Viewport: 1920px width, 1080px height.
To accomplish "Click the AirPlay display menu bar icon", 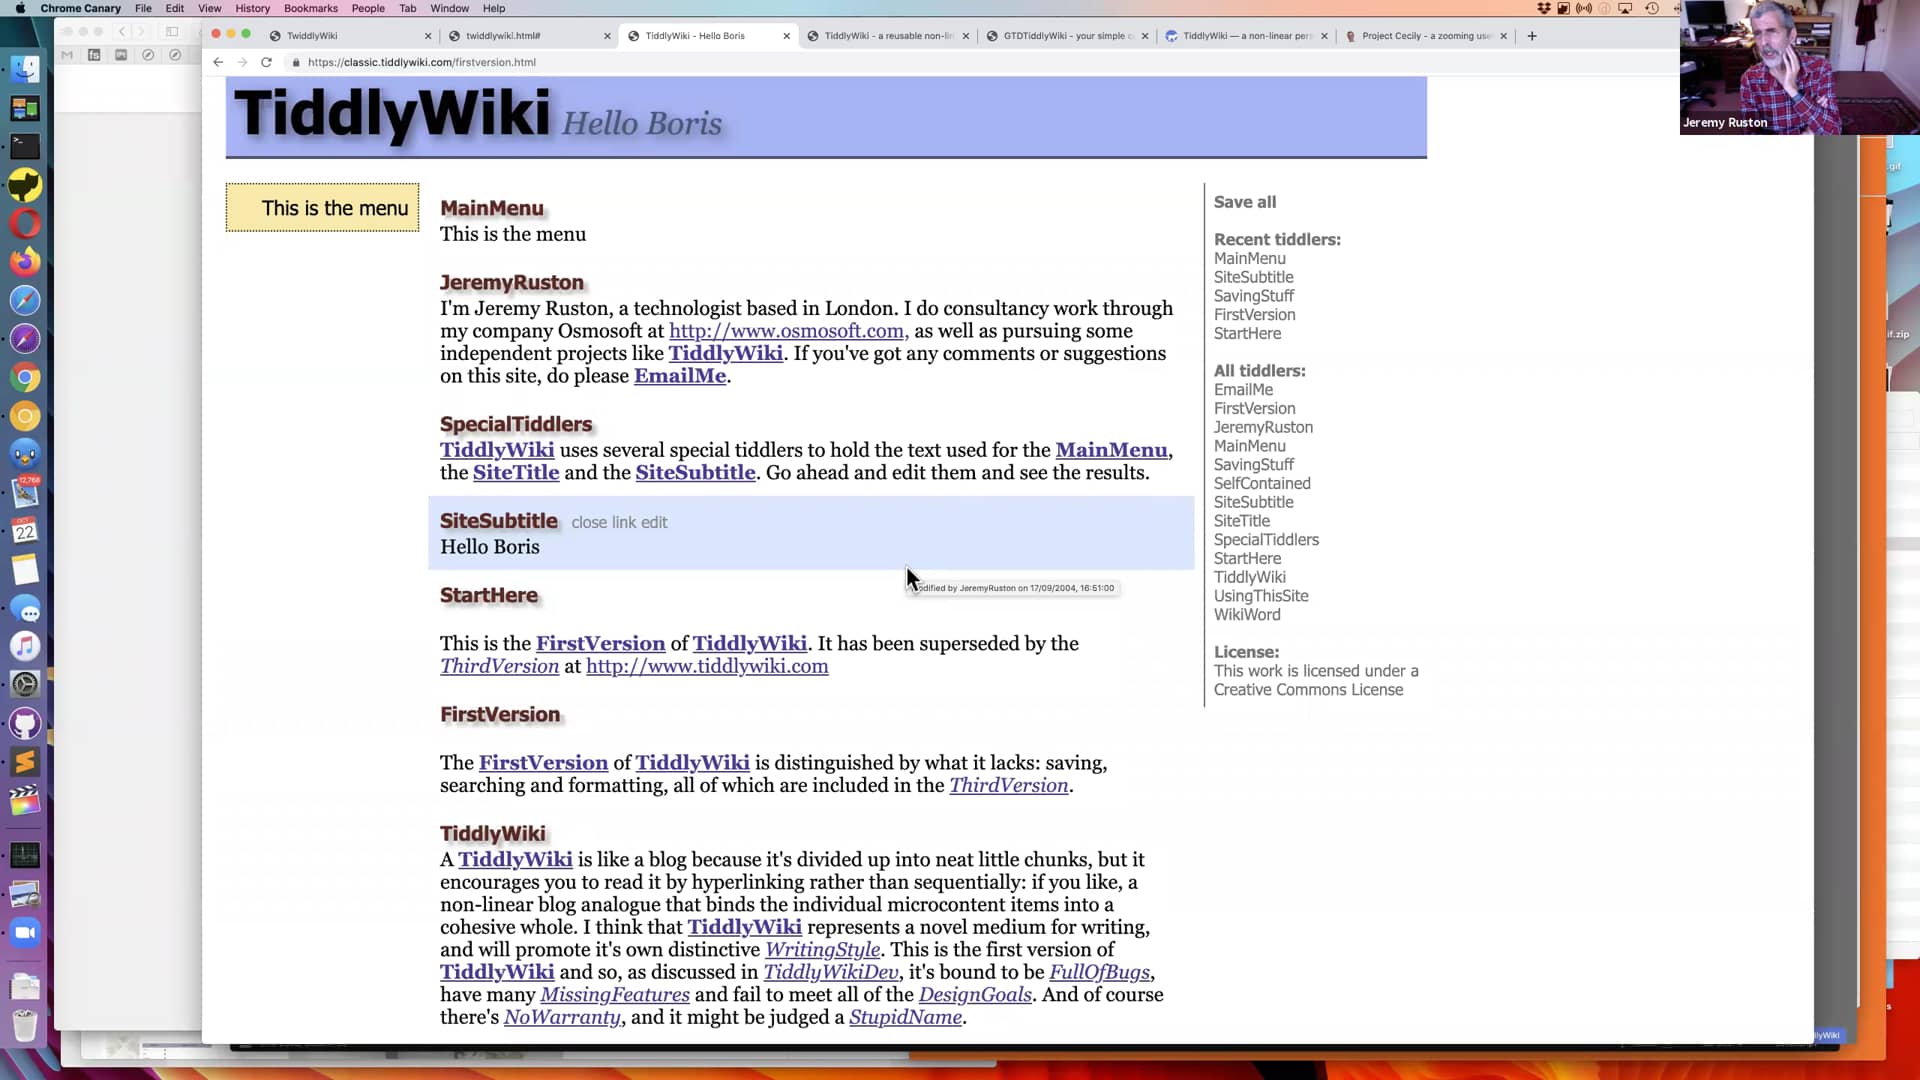I will tap(1625, 8).
